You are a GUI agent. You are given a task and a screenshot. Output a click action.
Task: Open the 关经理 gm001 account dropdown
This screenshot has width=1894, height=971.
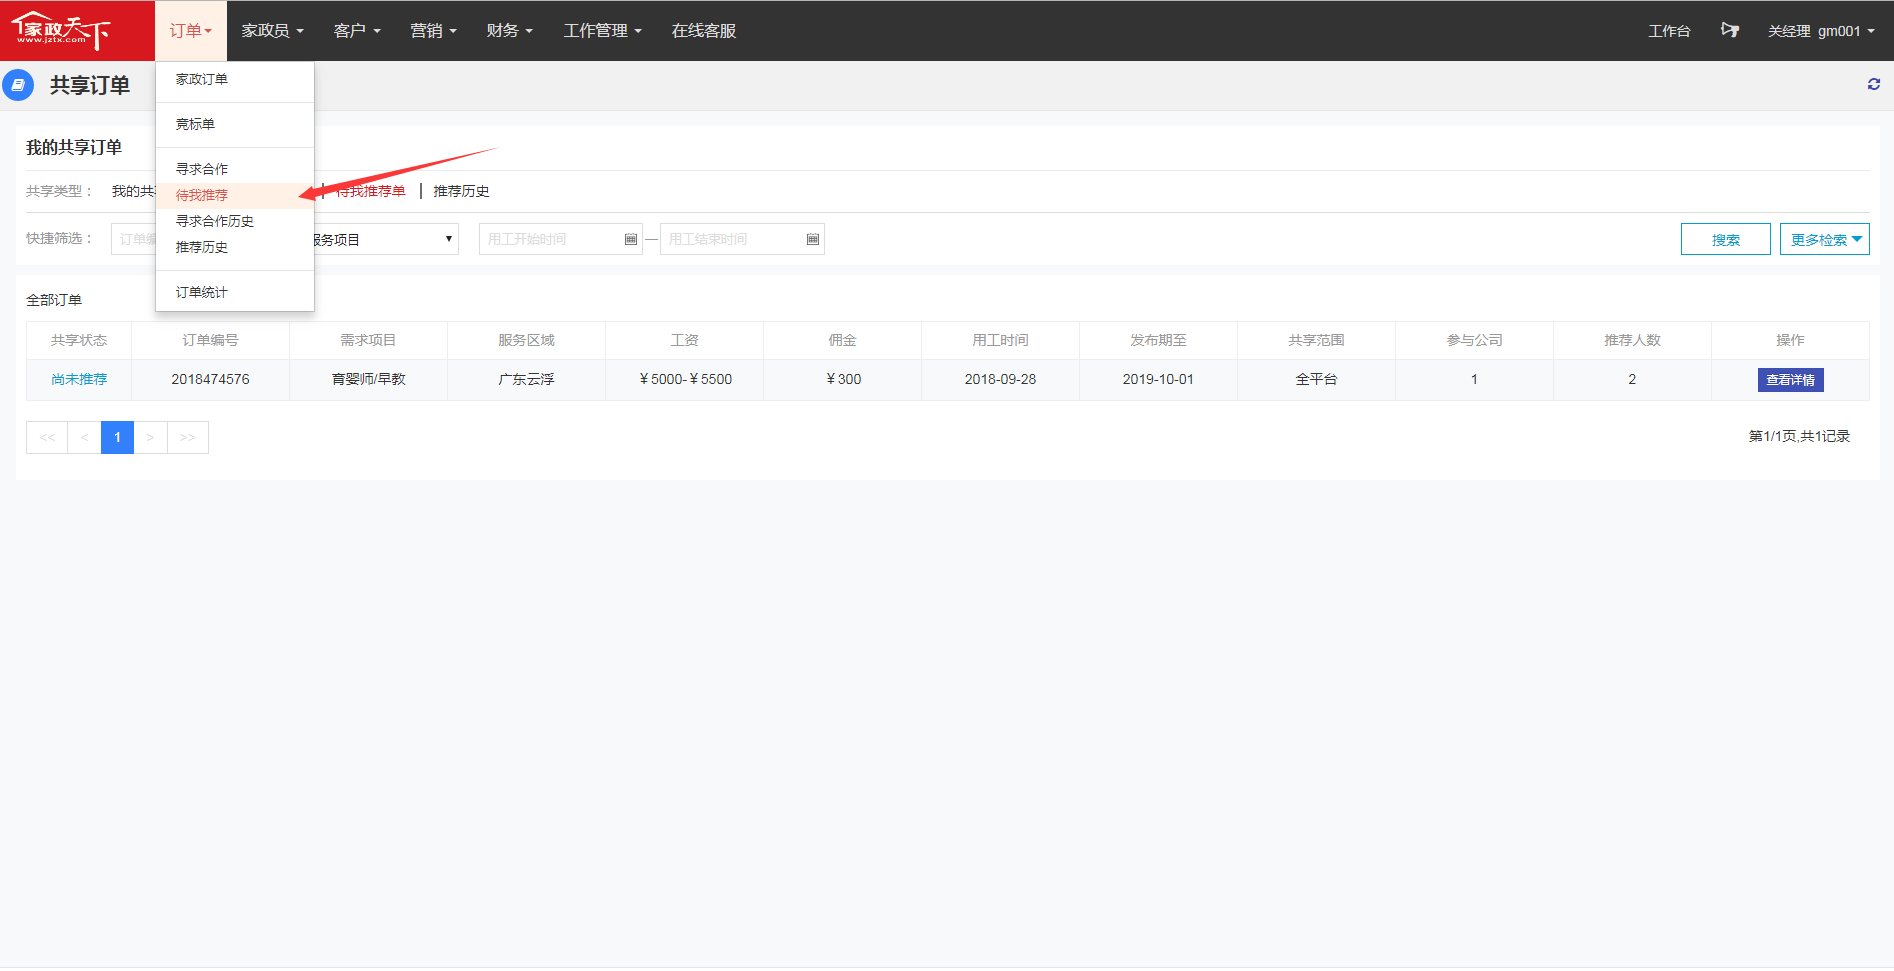click(x=1821, y=31)
